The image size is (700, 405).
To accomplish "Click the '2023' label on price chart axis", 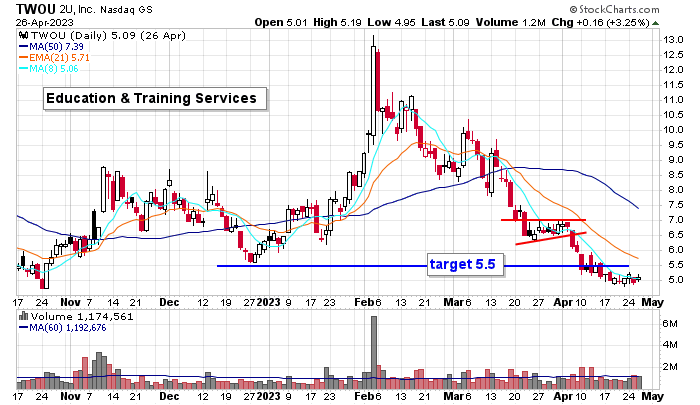I will coord(268,302).
